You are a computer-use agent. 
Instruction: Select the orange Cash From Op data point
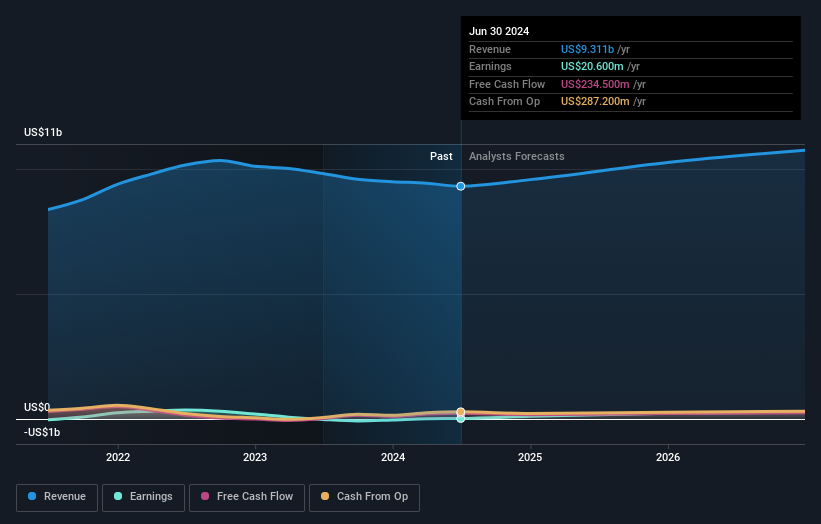461,412
